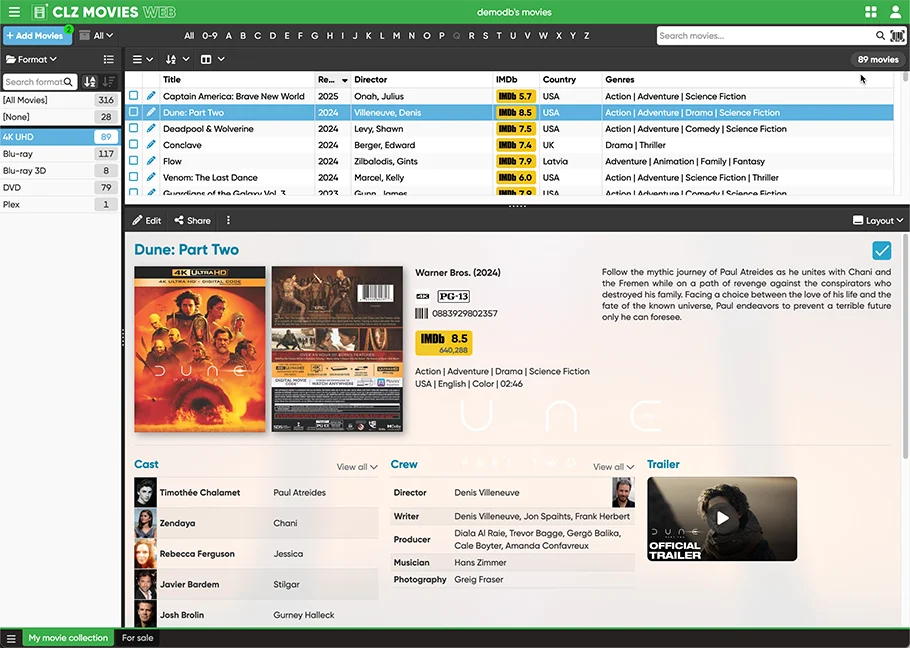The height and width of the screenshot is (648, 910).
Task: Switch to For sale tab
Action: click(138, 638)
